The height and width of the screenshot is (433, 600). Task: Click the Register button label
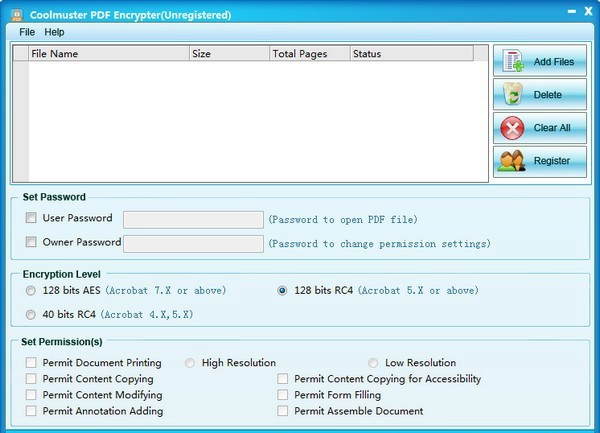coord(552,161)
